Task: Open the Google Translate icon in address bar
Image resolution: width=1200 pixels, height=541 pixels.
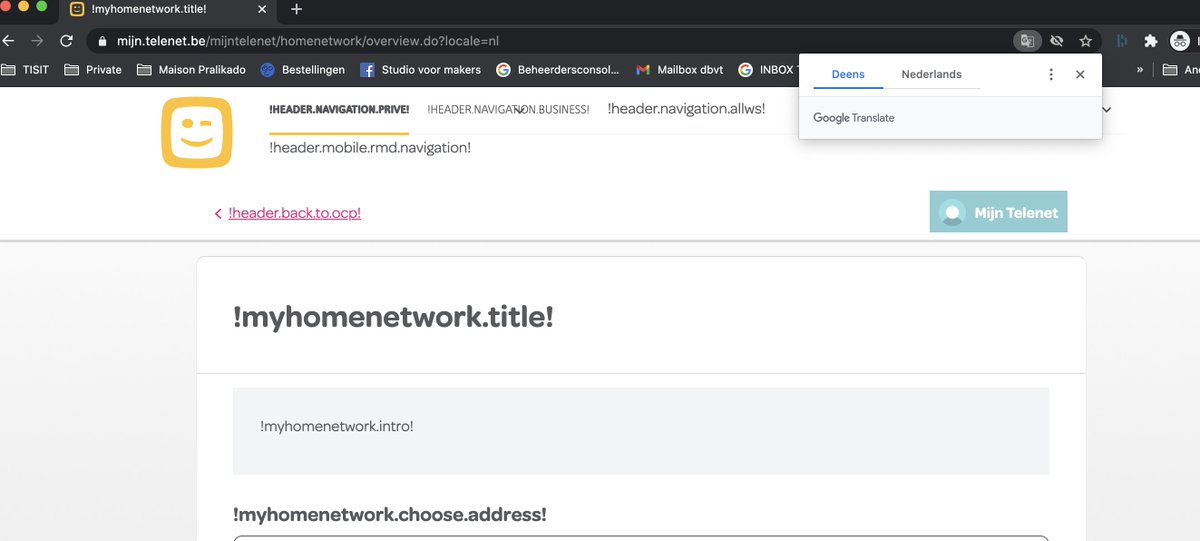Action: (1026, 41)
